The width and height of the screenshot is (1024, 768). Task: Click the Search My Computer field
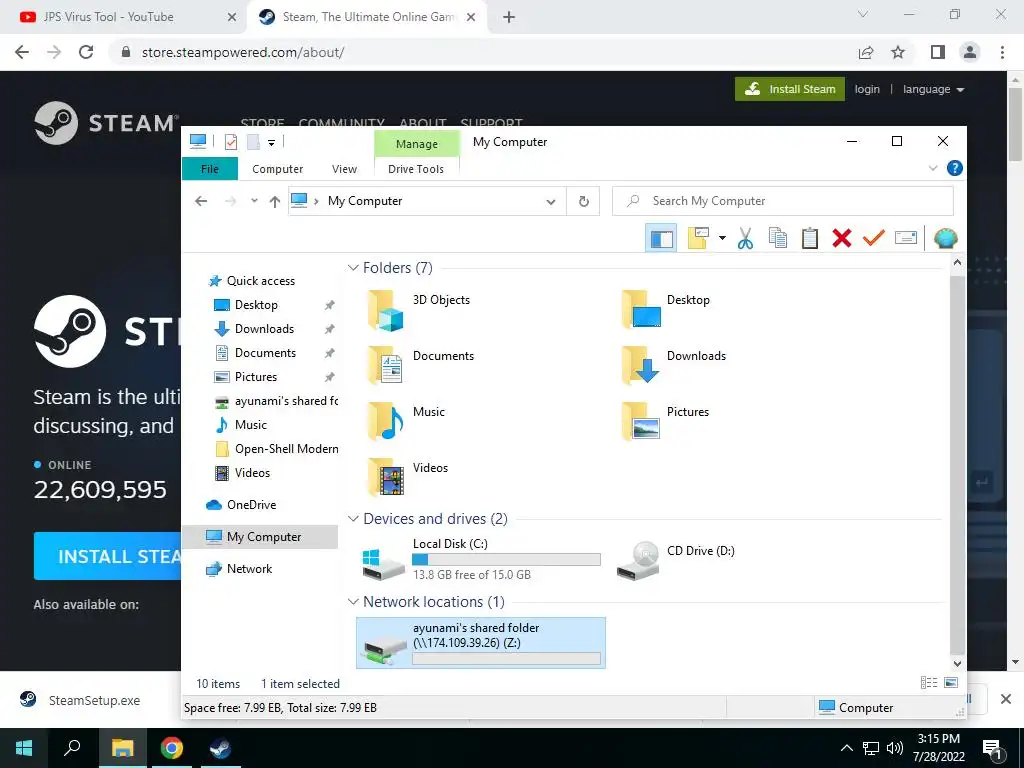[782, 201]
